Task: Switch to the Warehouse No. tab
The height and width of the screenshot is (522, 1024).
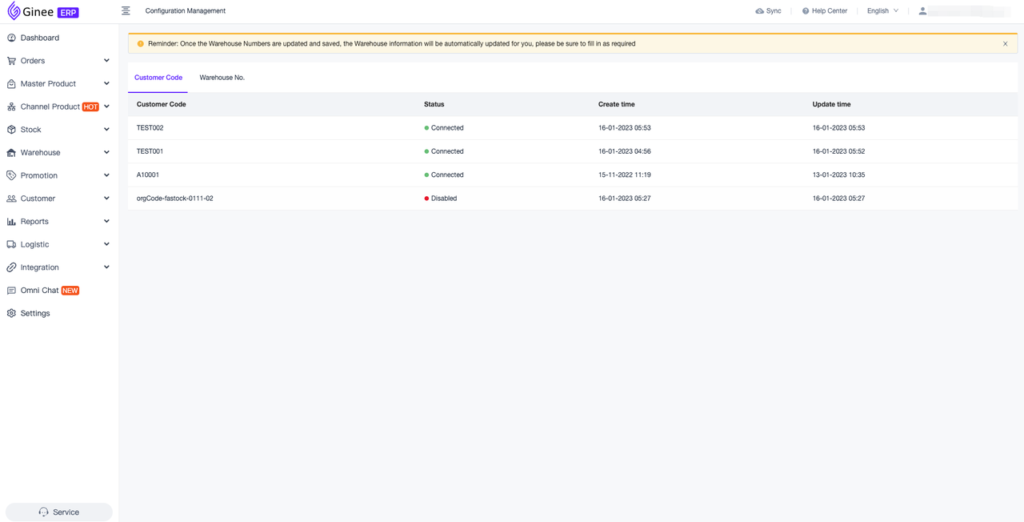Action: tap(222, 77)
